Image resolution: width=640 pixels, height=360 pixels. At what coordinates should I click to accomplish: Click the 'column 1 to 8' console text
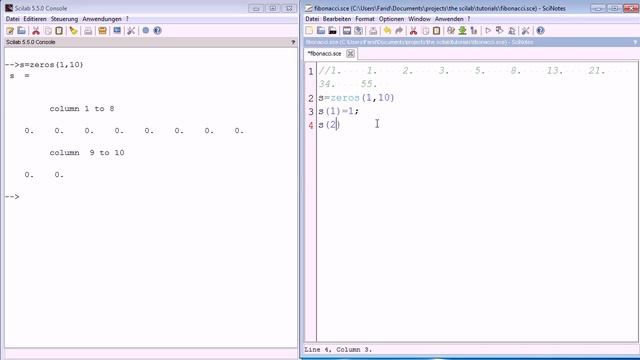pyautogui.click(x=82, y=109)
